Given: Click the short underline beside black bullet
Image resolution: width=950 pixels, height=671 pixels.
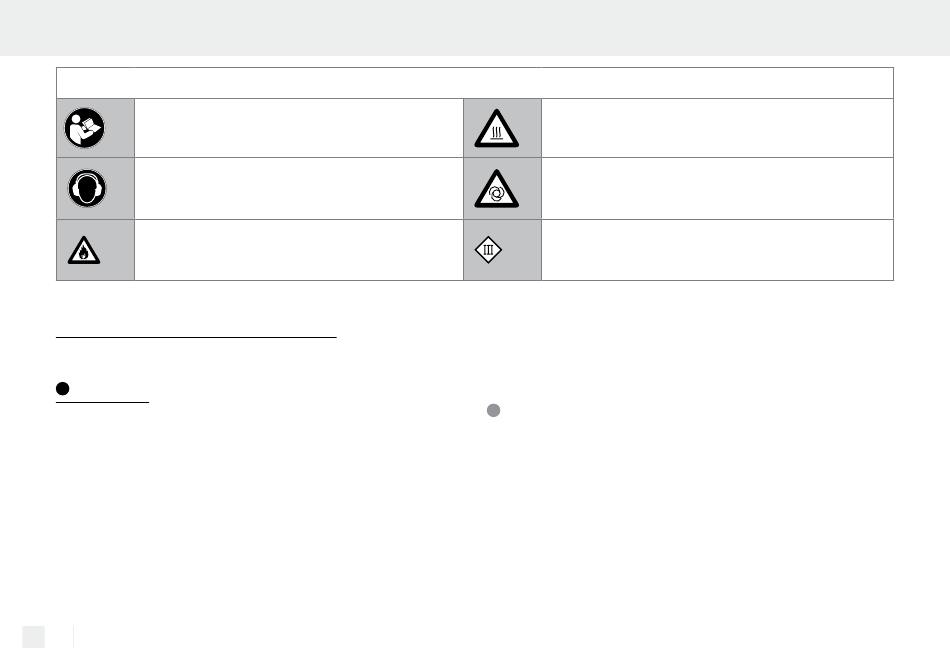Looking at the screenshot, I should (x=102, y=402).
